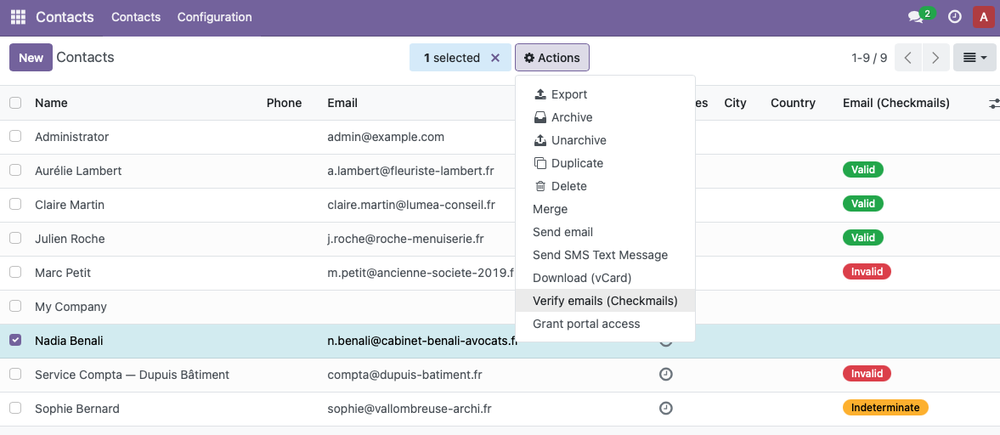Check the Julien Roche row checkbox
The height and width of the screenshot is (435, 1000).
[15, 239]
